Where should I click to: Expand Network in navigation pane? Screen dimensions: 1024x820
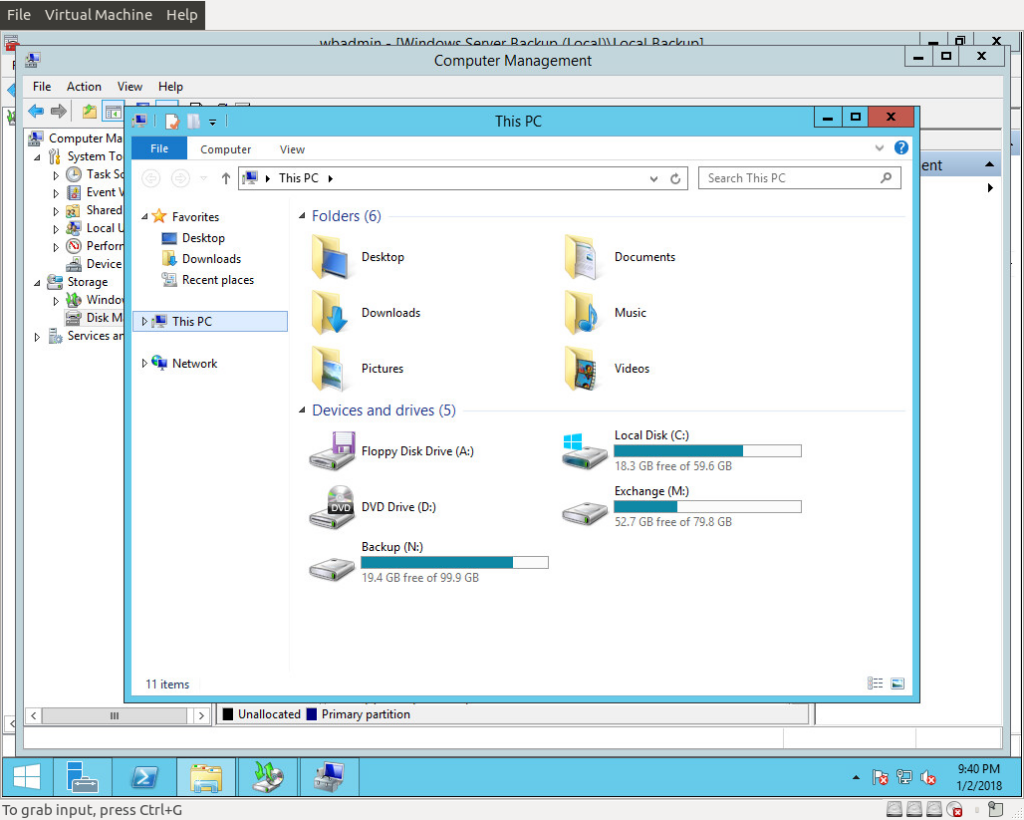pos(144,364)
